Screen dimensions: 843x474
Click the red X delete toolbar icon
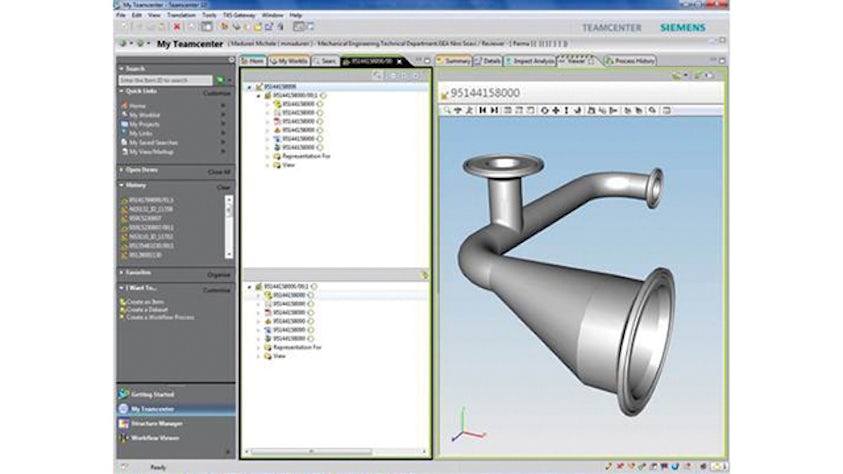coord(177,27)
